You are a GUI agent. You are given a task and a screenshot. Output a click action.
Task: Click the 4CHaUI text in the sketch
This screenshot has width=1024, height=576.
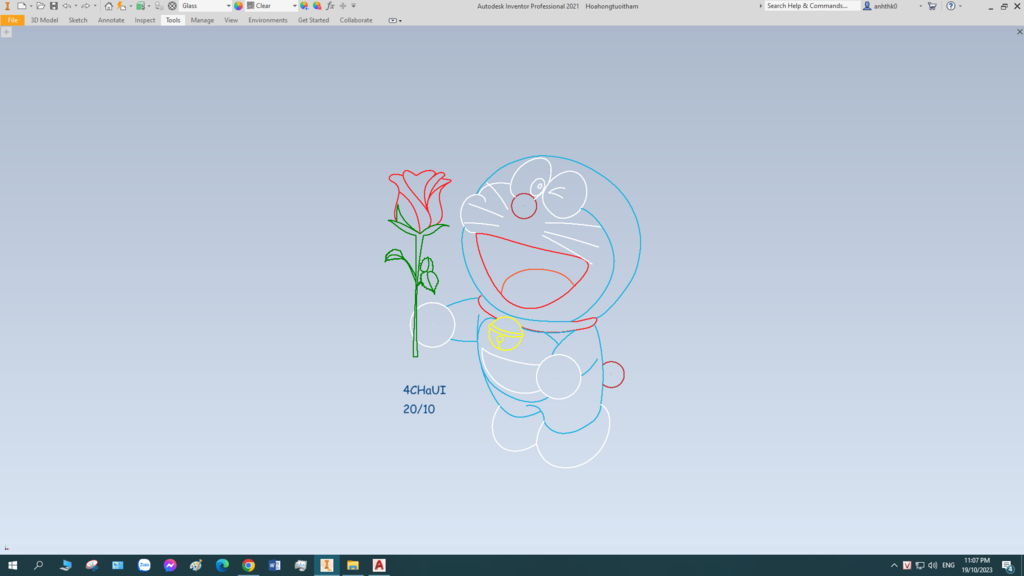click(x=424, y=390)
